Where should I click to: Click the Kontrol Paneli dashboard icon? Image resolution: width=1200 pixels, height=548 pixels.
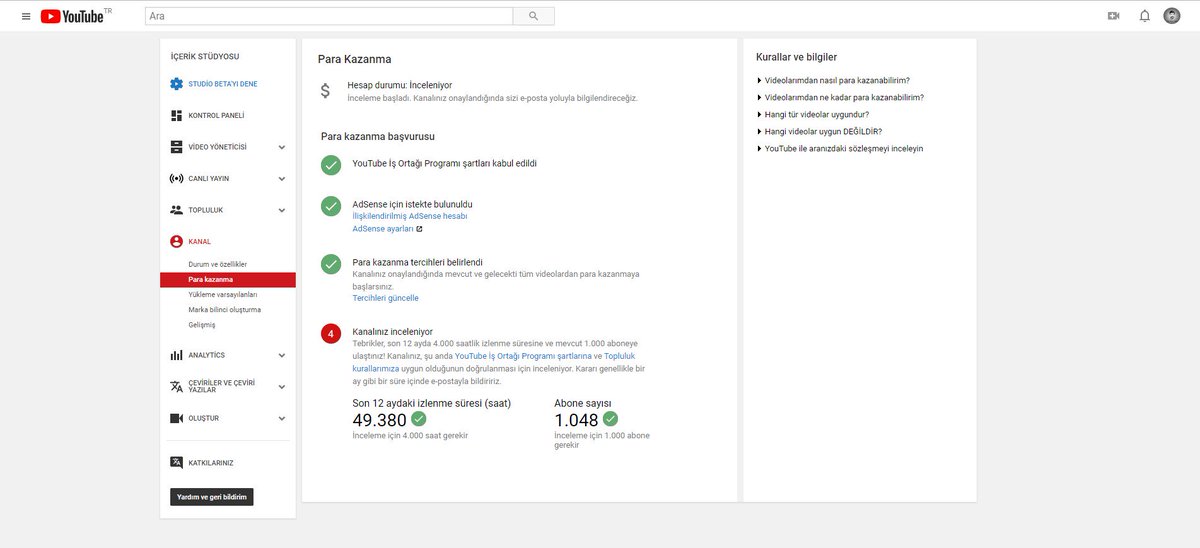click(176, 115)
